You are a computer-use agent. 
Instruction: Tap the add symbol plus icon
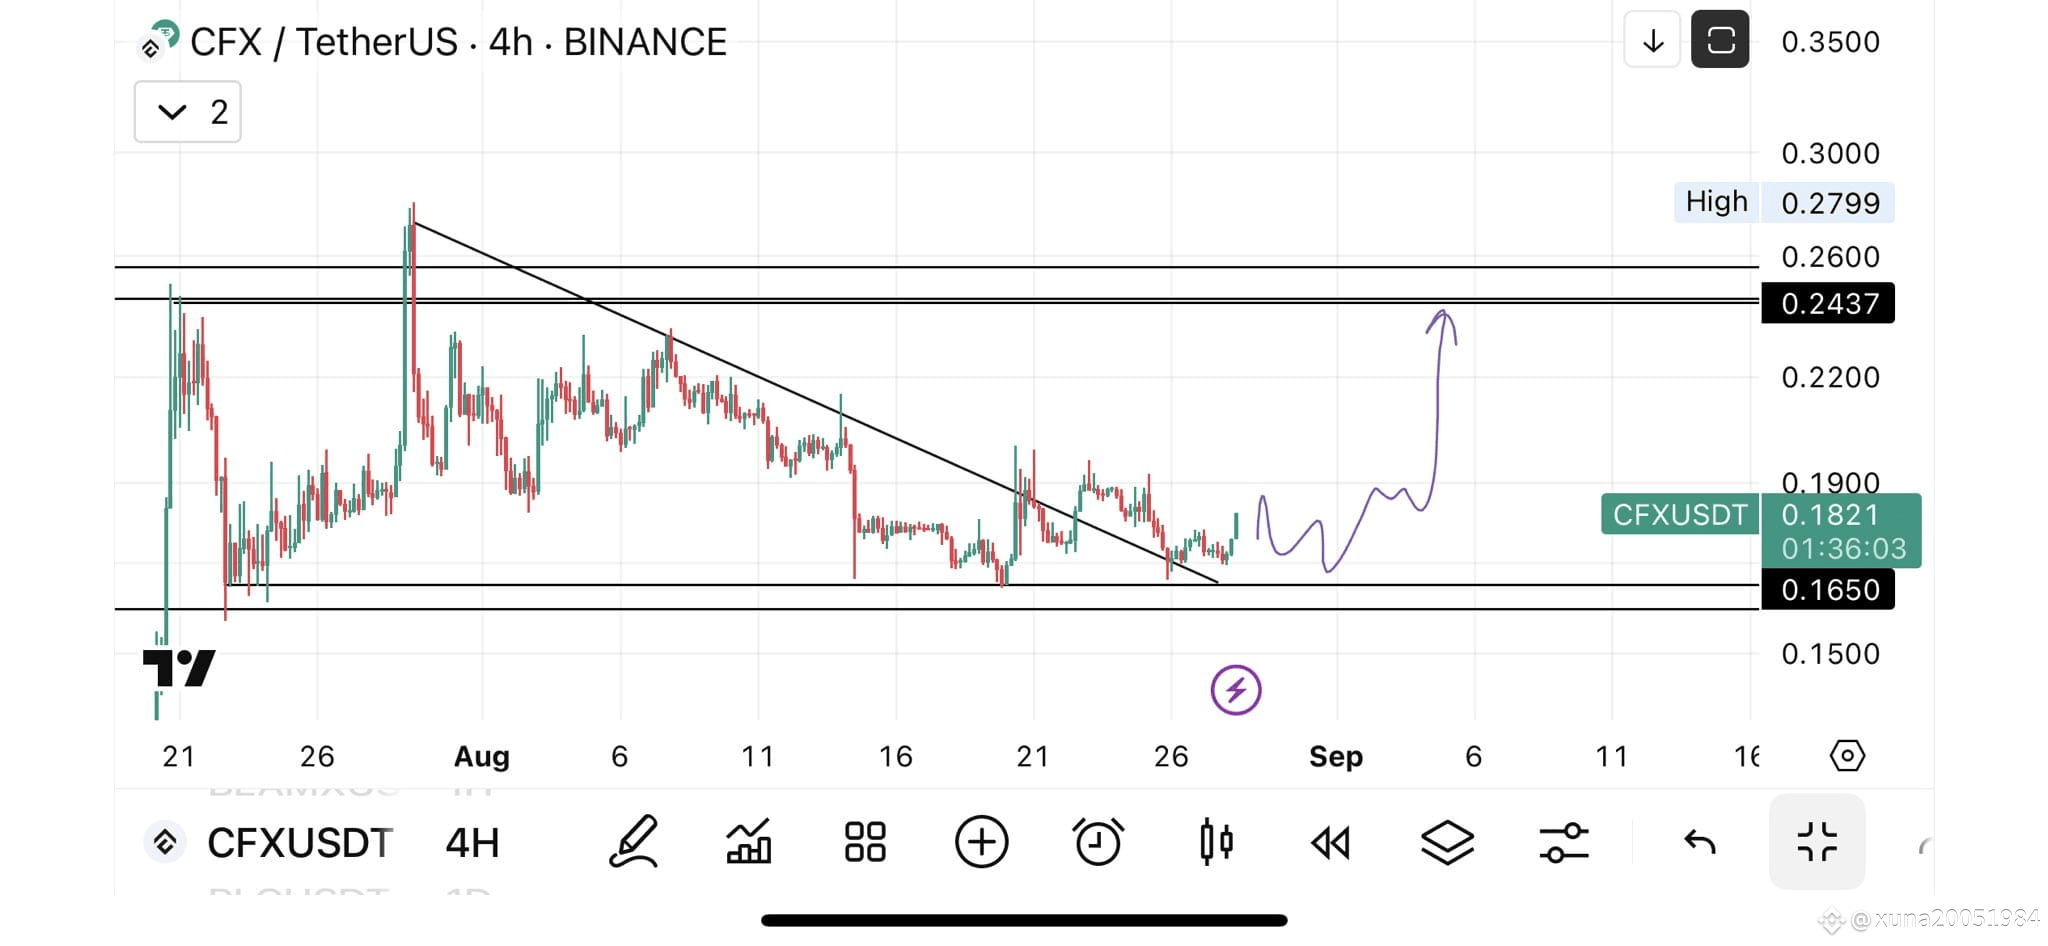(x=981, y=842)
